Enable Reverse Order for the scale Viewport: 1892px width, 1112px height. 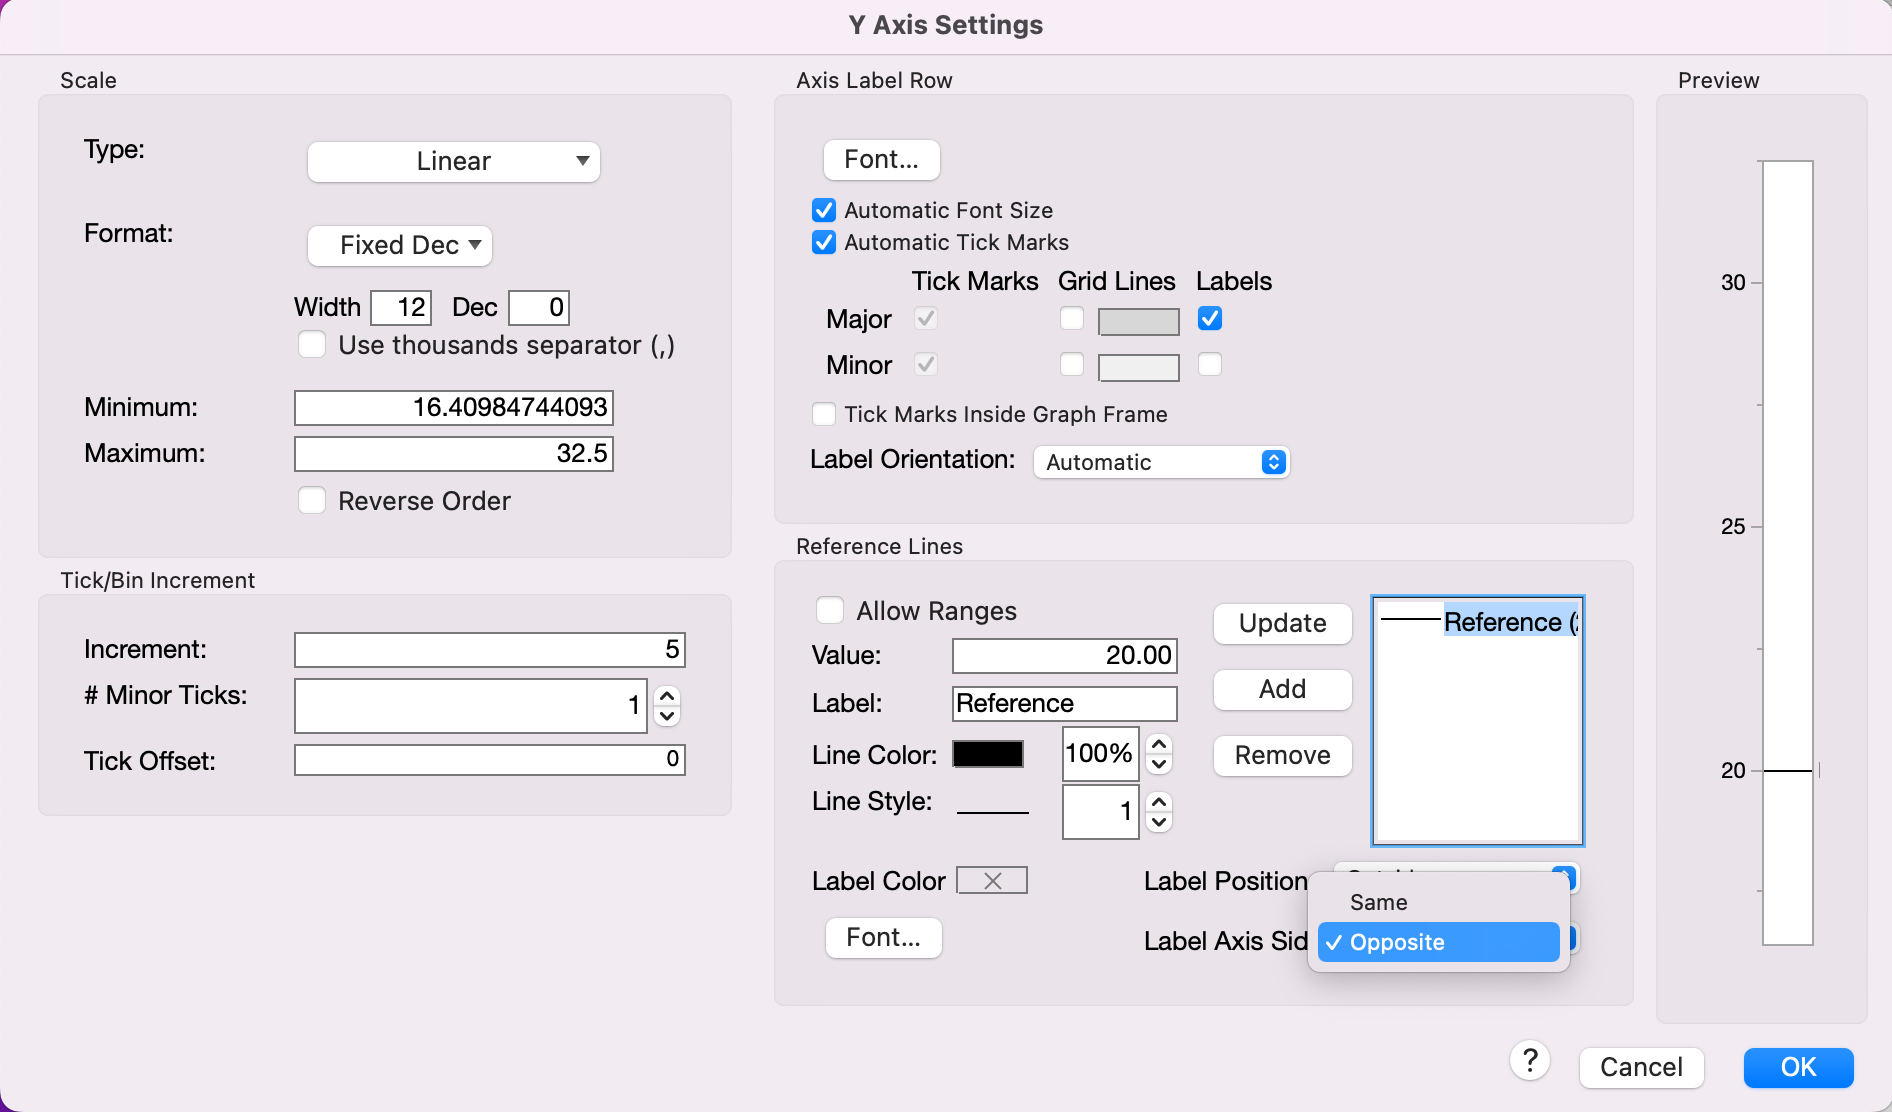pyautogui.click(x=311, y=500)
